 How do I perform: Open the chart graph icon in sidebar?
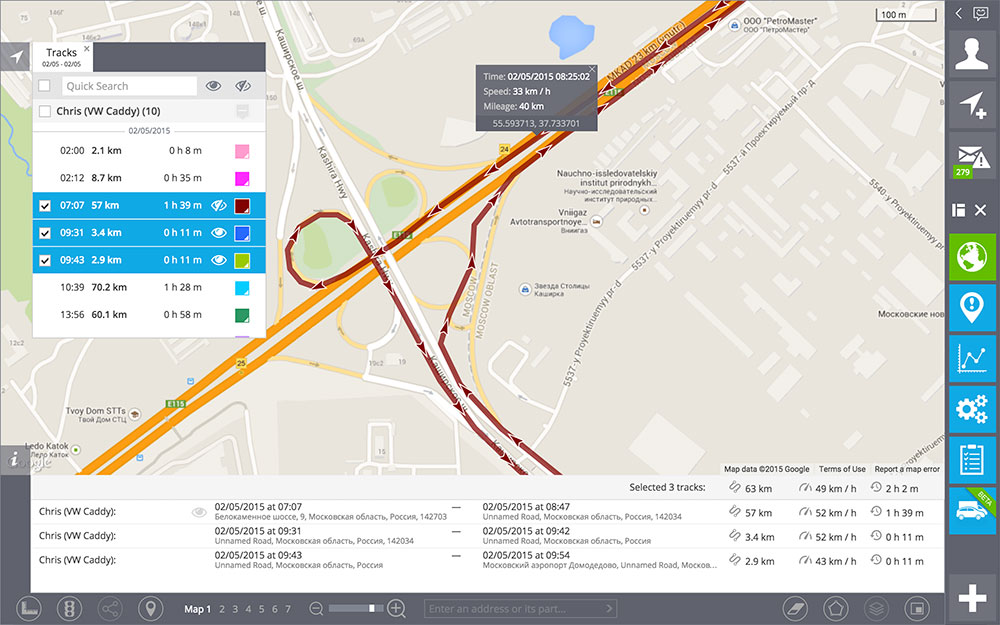[x=972, y=358]
